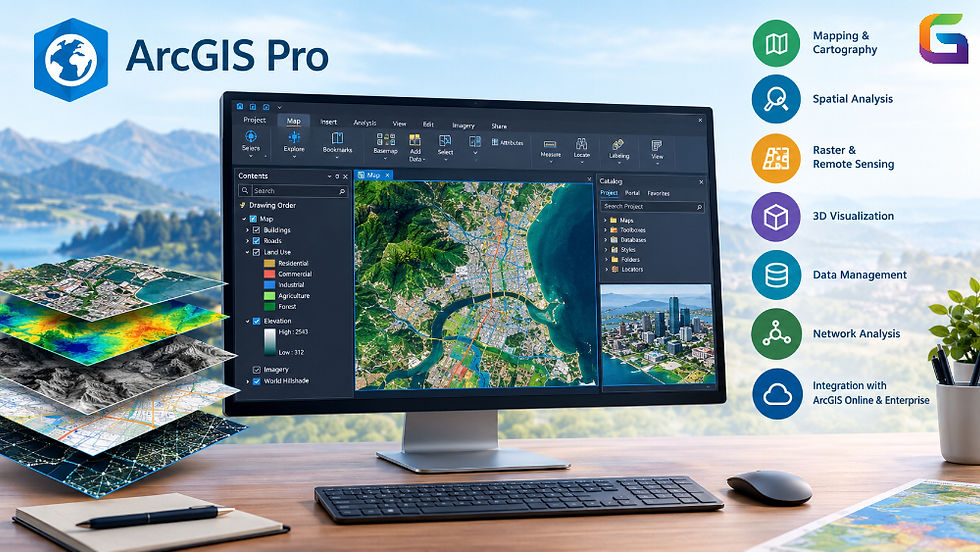980x552 pixels.
Task: Click the Commercial red color swatch
Action: pyautogui.click(x=269, y=274)
